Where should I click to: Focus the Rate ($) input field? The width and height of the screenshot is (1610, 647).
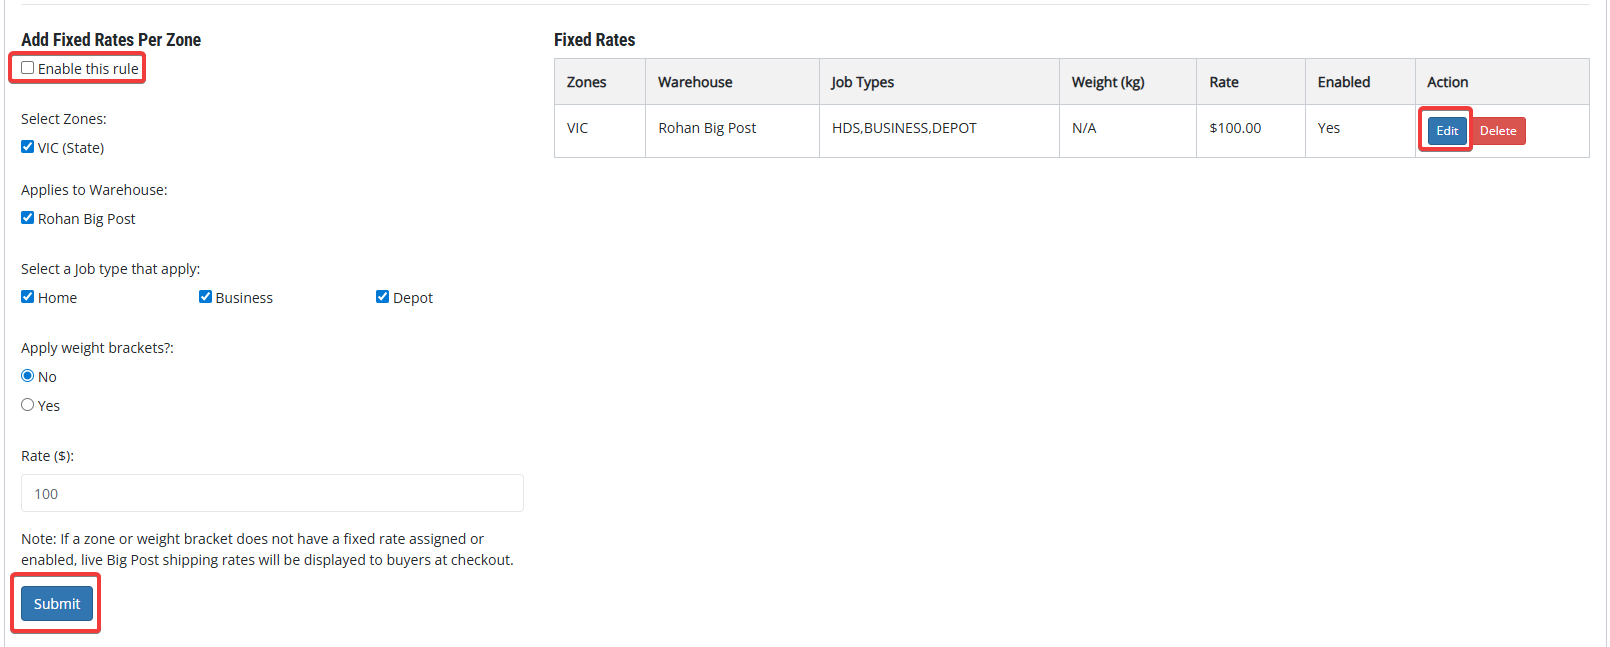pyautogui.click(x=272, y=493)
